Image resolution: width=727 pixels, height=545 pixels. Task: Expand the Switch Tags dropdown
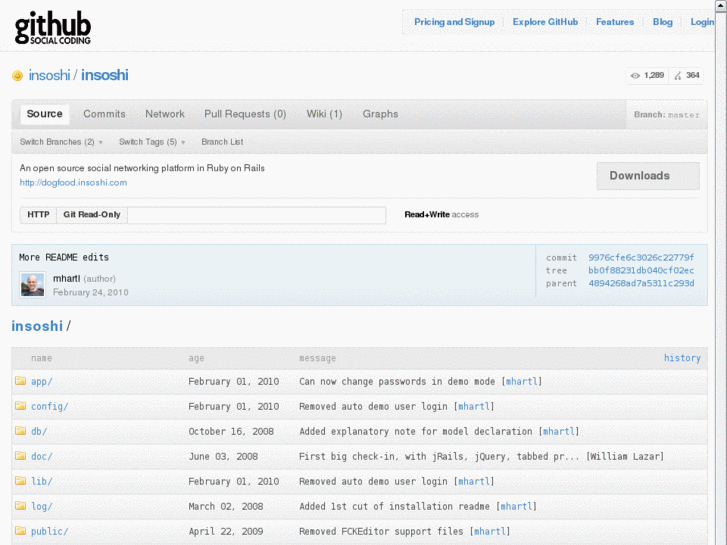click(x=152, y=142)
